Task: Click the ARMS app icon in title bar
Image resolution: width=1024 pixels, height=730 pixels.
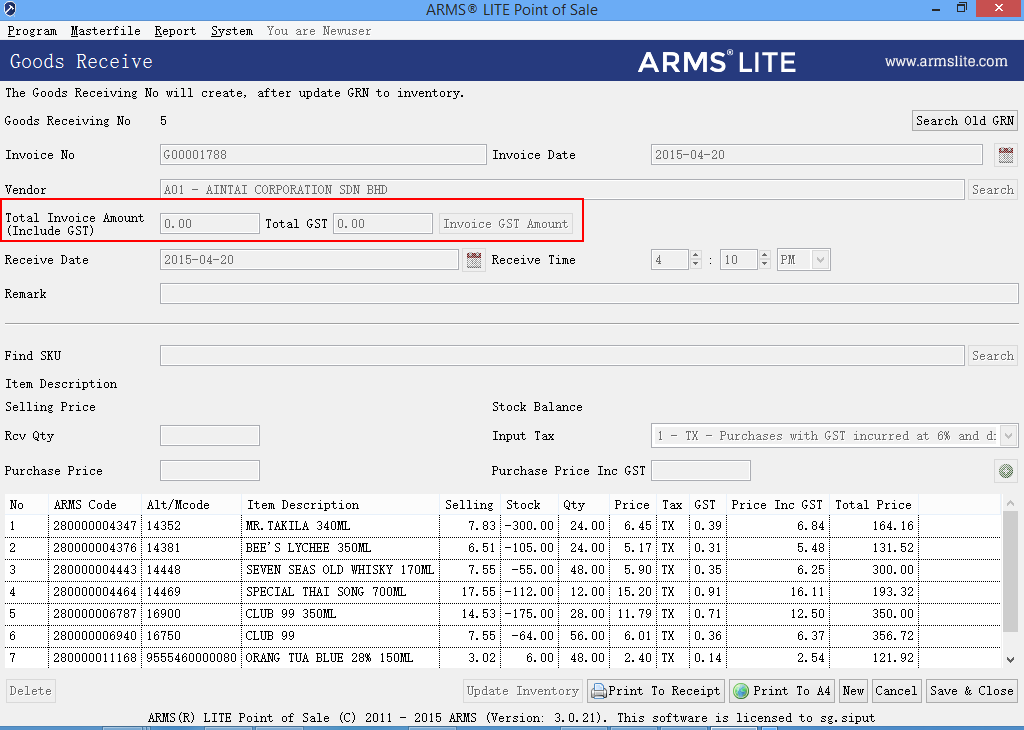Action: point(9,9)
